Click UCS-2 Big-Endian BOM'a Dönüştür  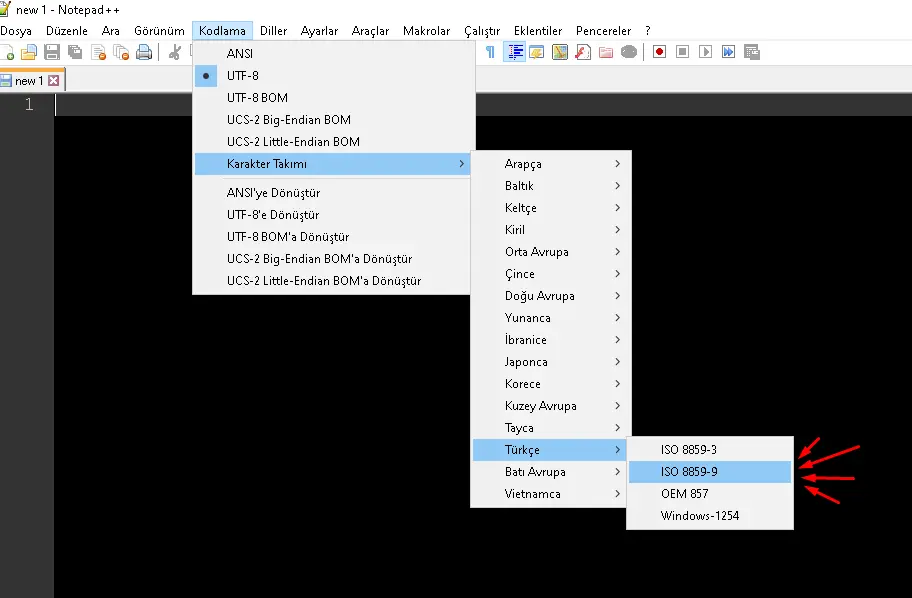[x=333, y=259]
